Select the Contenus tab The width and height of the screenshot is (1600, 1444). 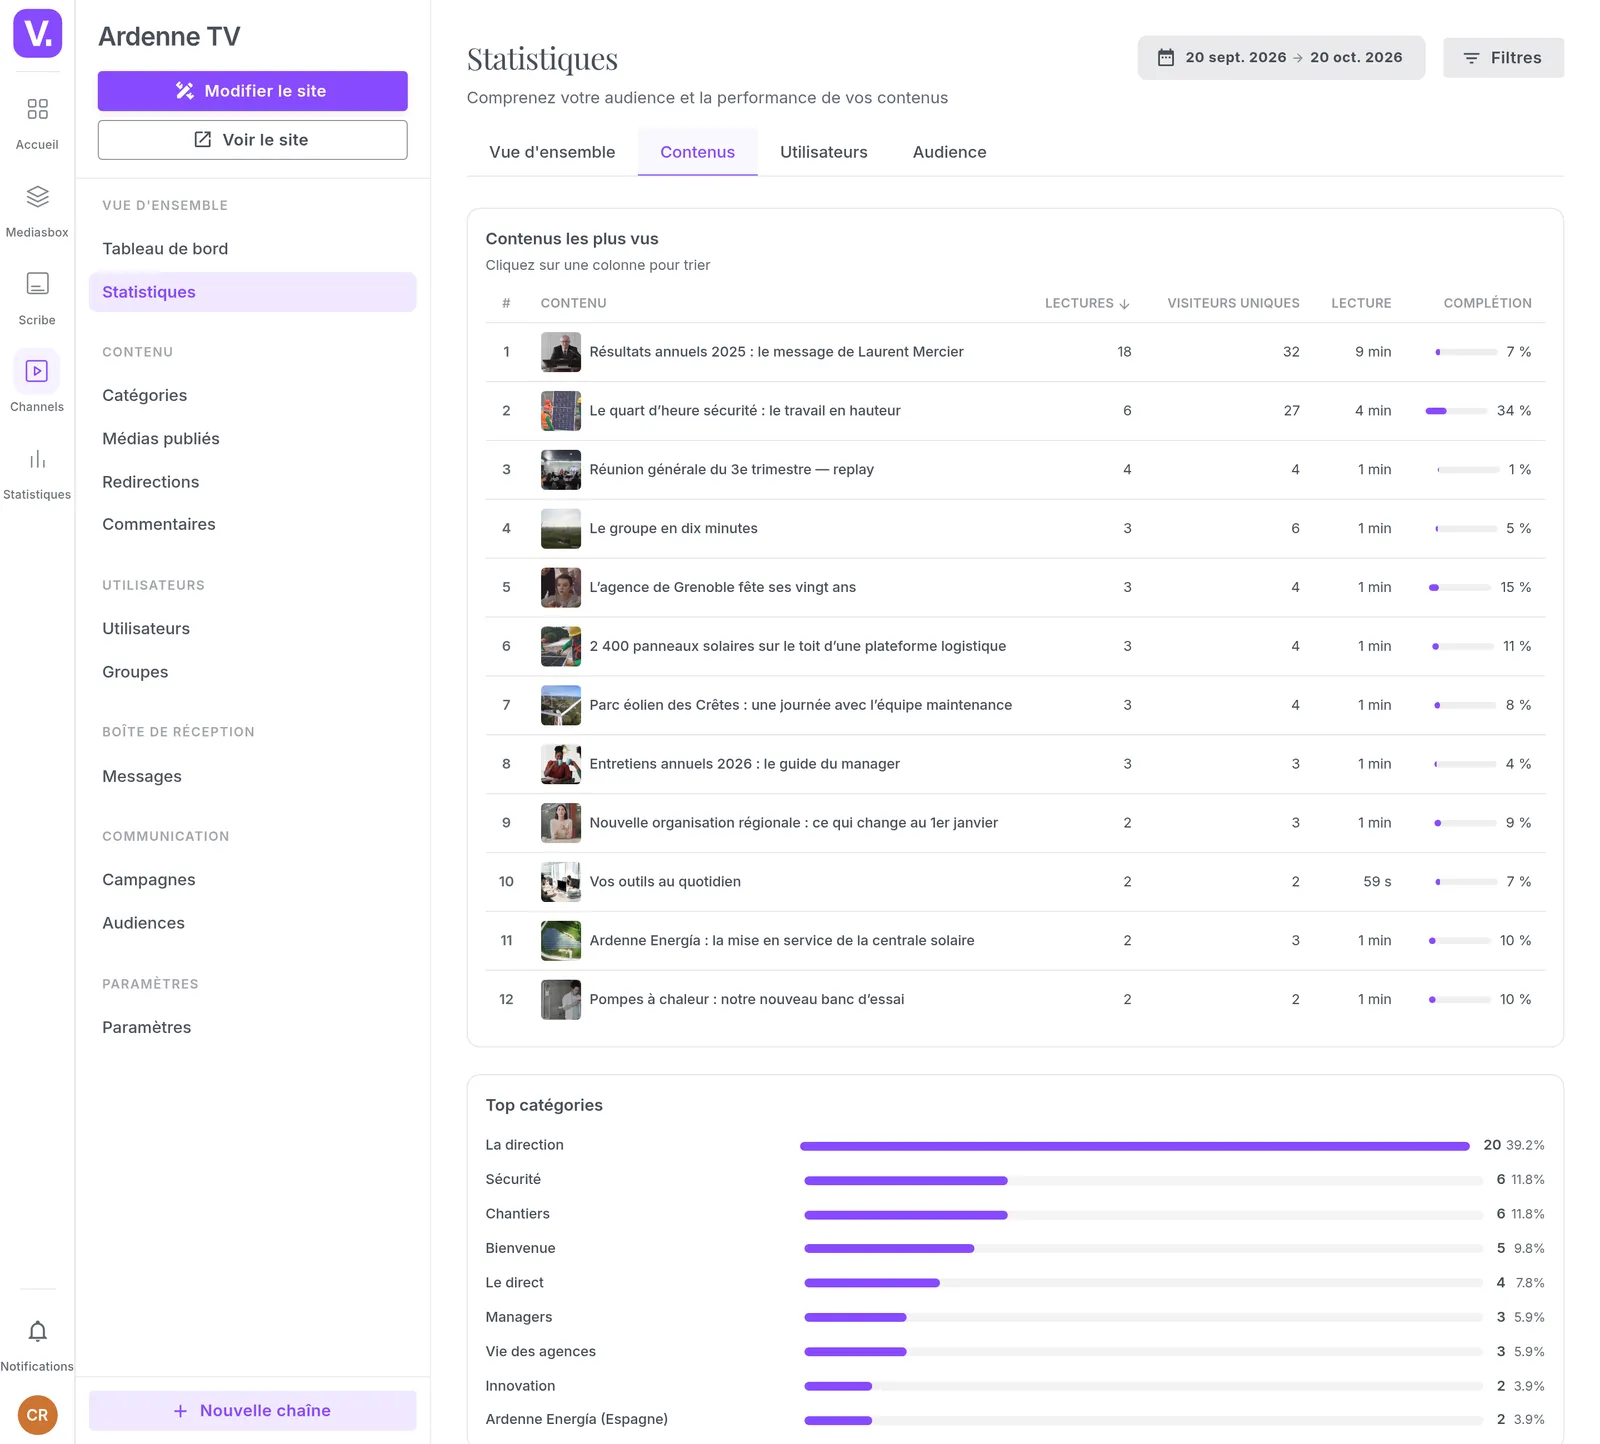[697, 152]
